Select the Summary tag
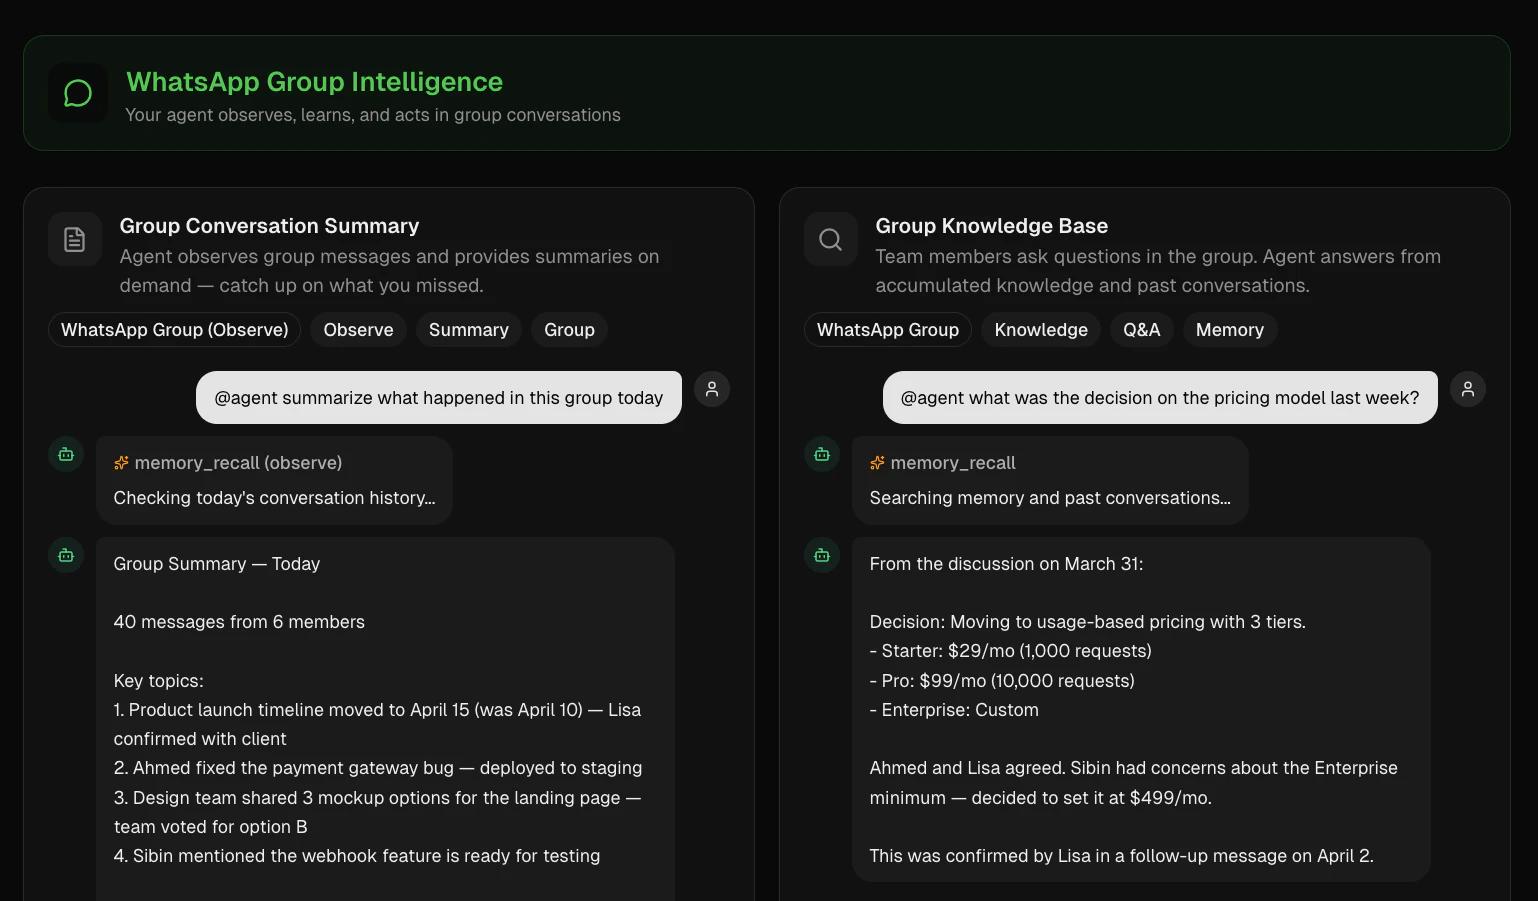The height and width of the screenshot is (901, 1538). [468, 329]
